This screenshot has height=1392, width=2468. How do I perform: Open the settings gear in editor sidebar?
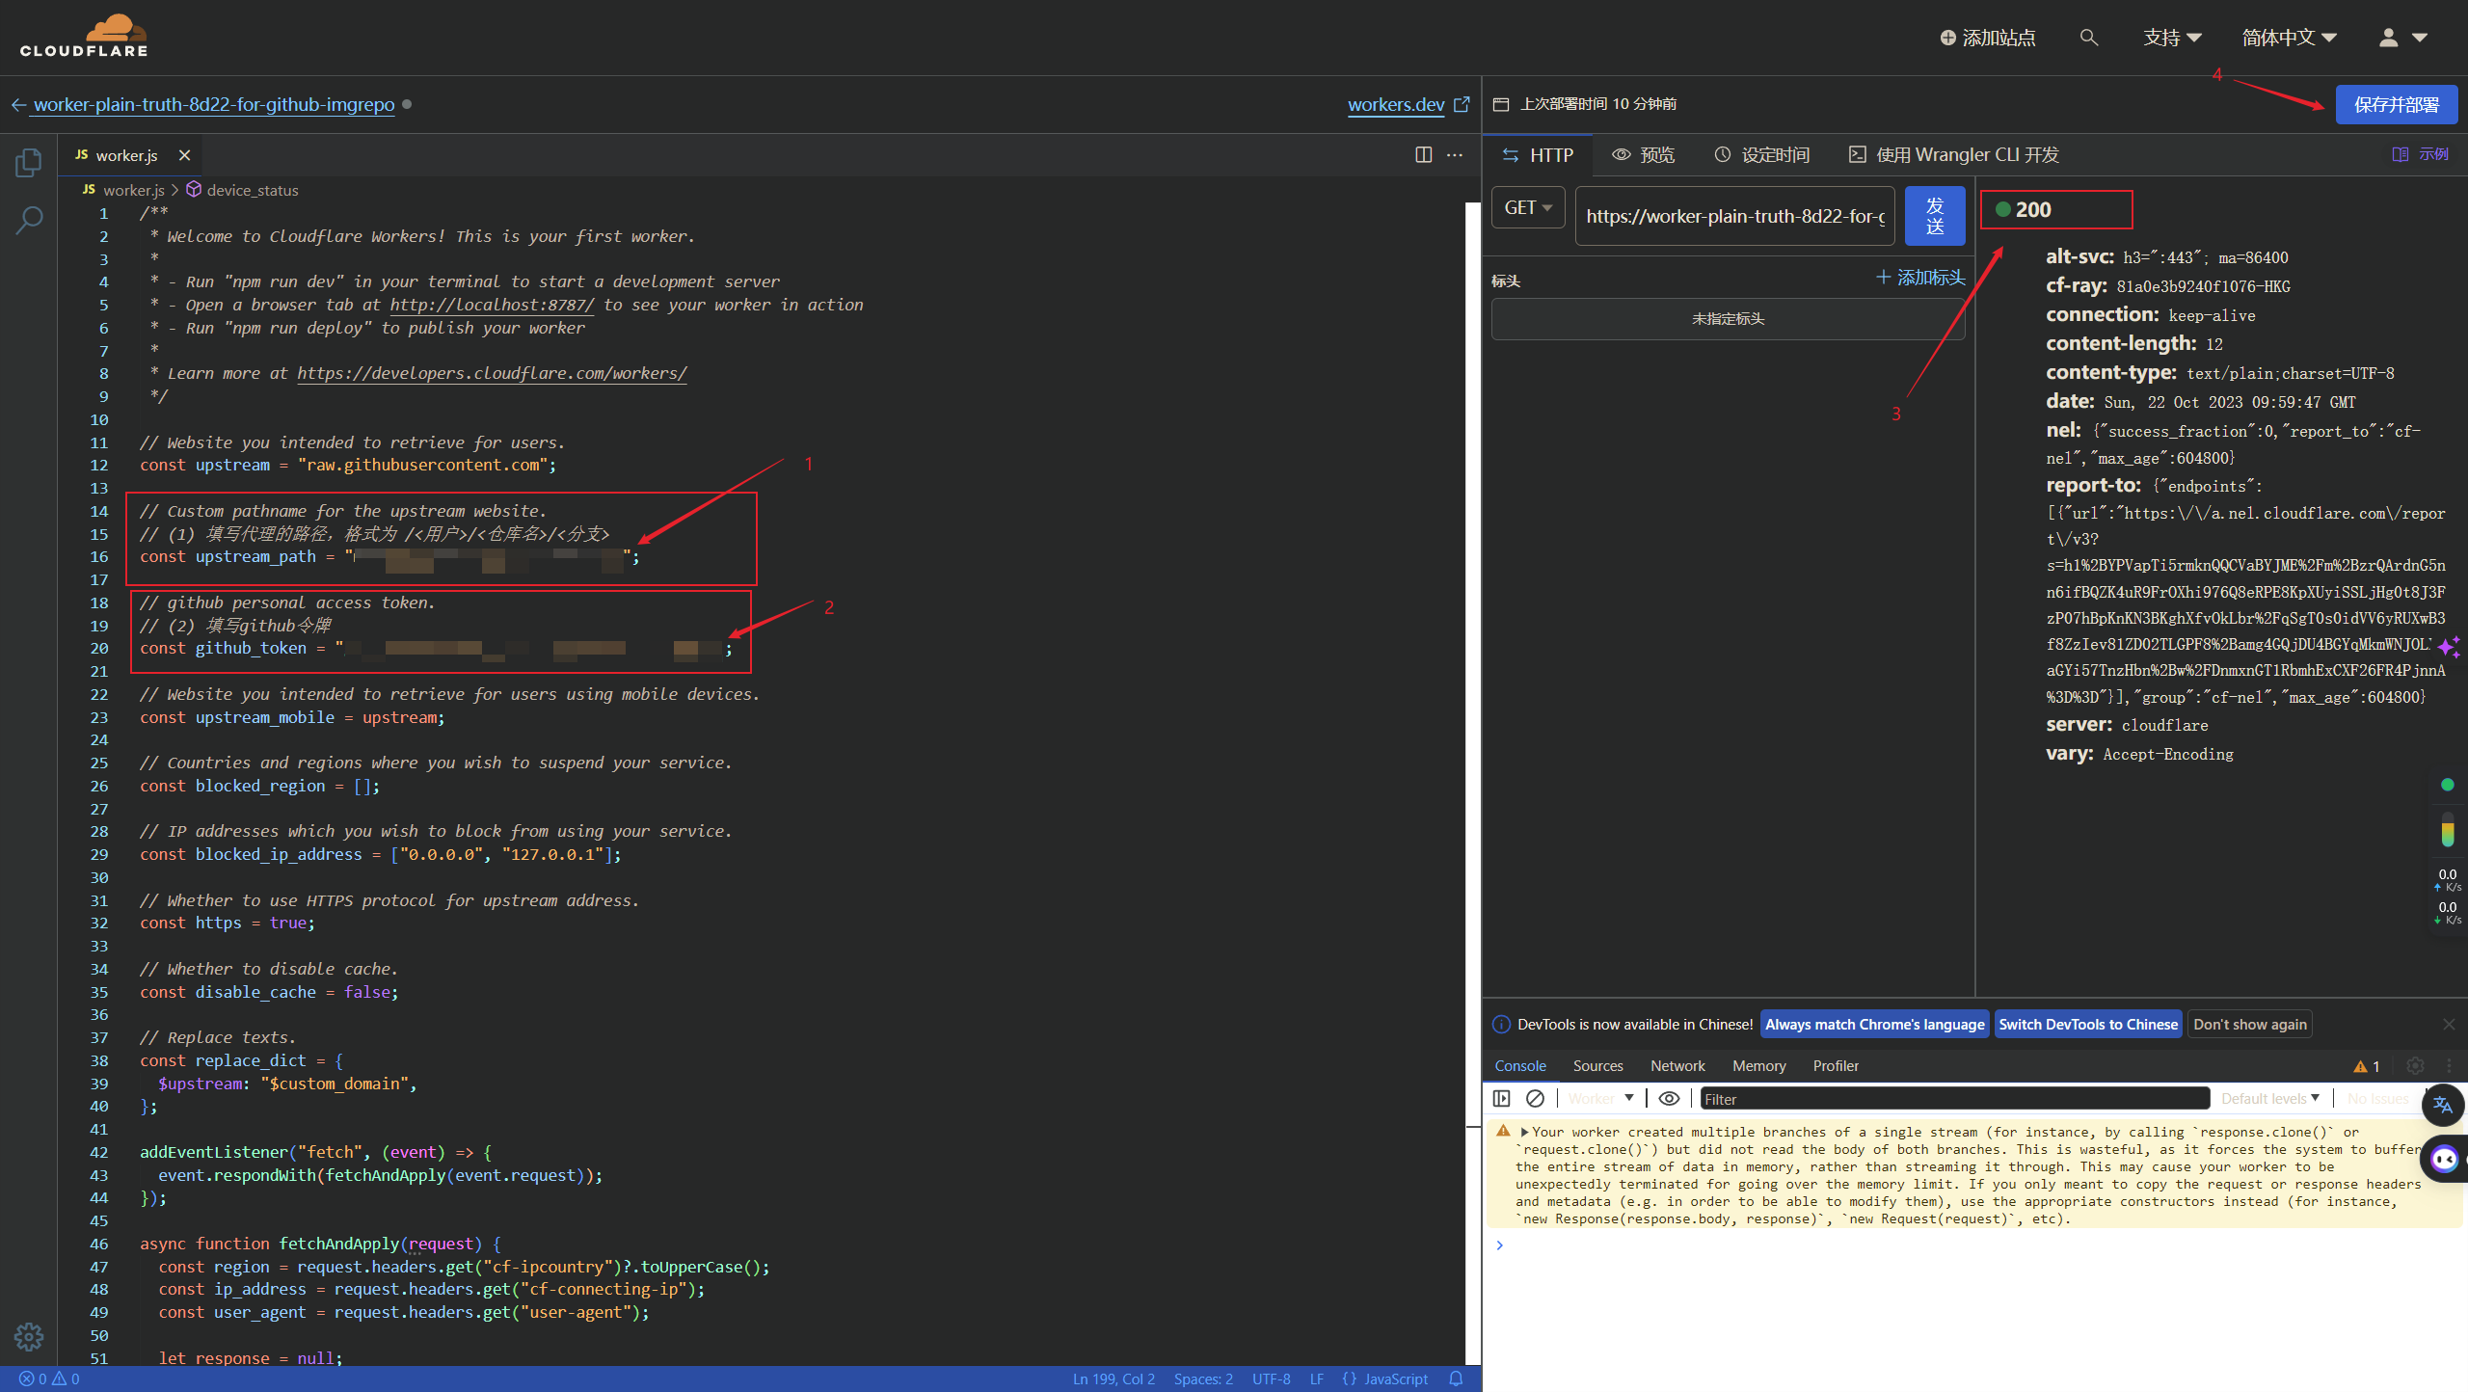pyautogui.click(x=29, y=1336)
